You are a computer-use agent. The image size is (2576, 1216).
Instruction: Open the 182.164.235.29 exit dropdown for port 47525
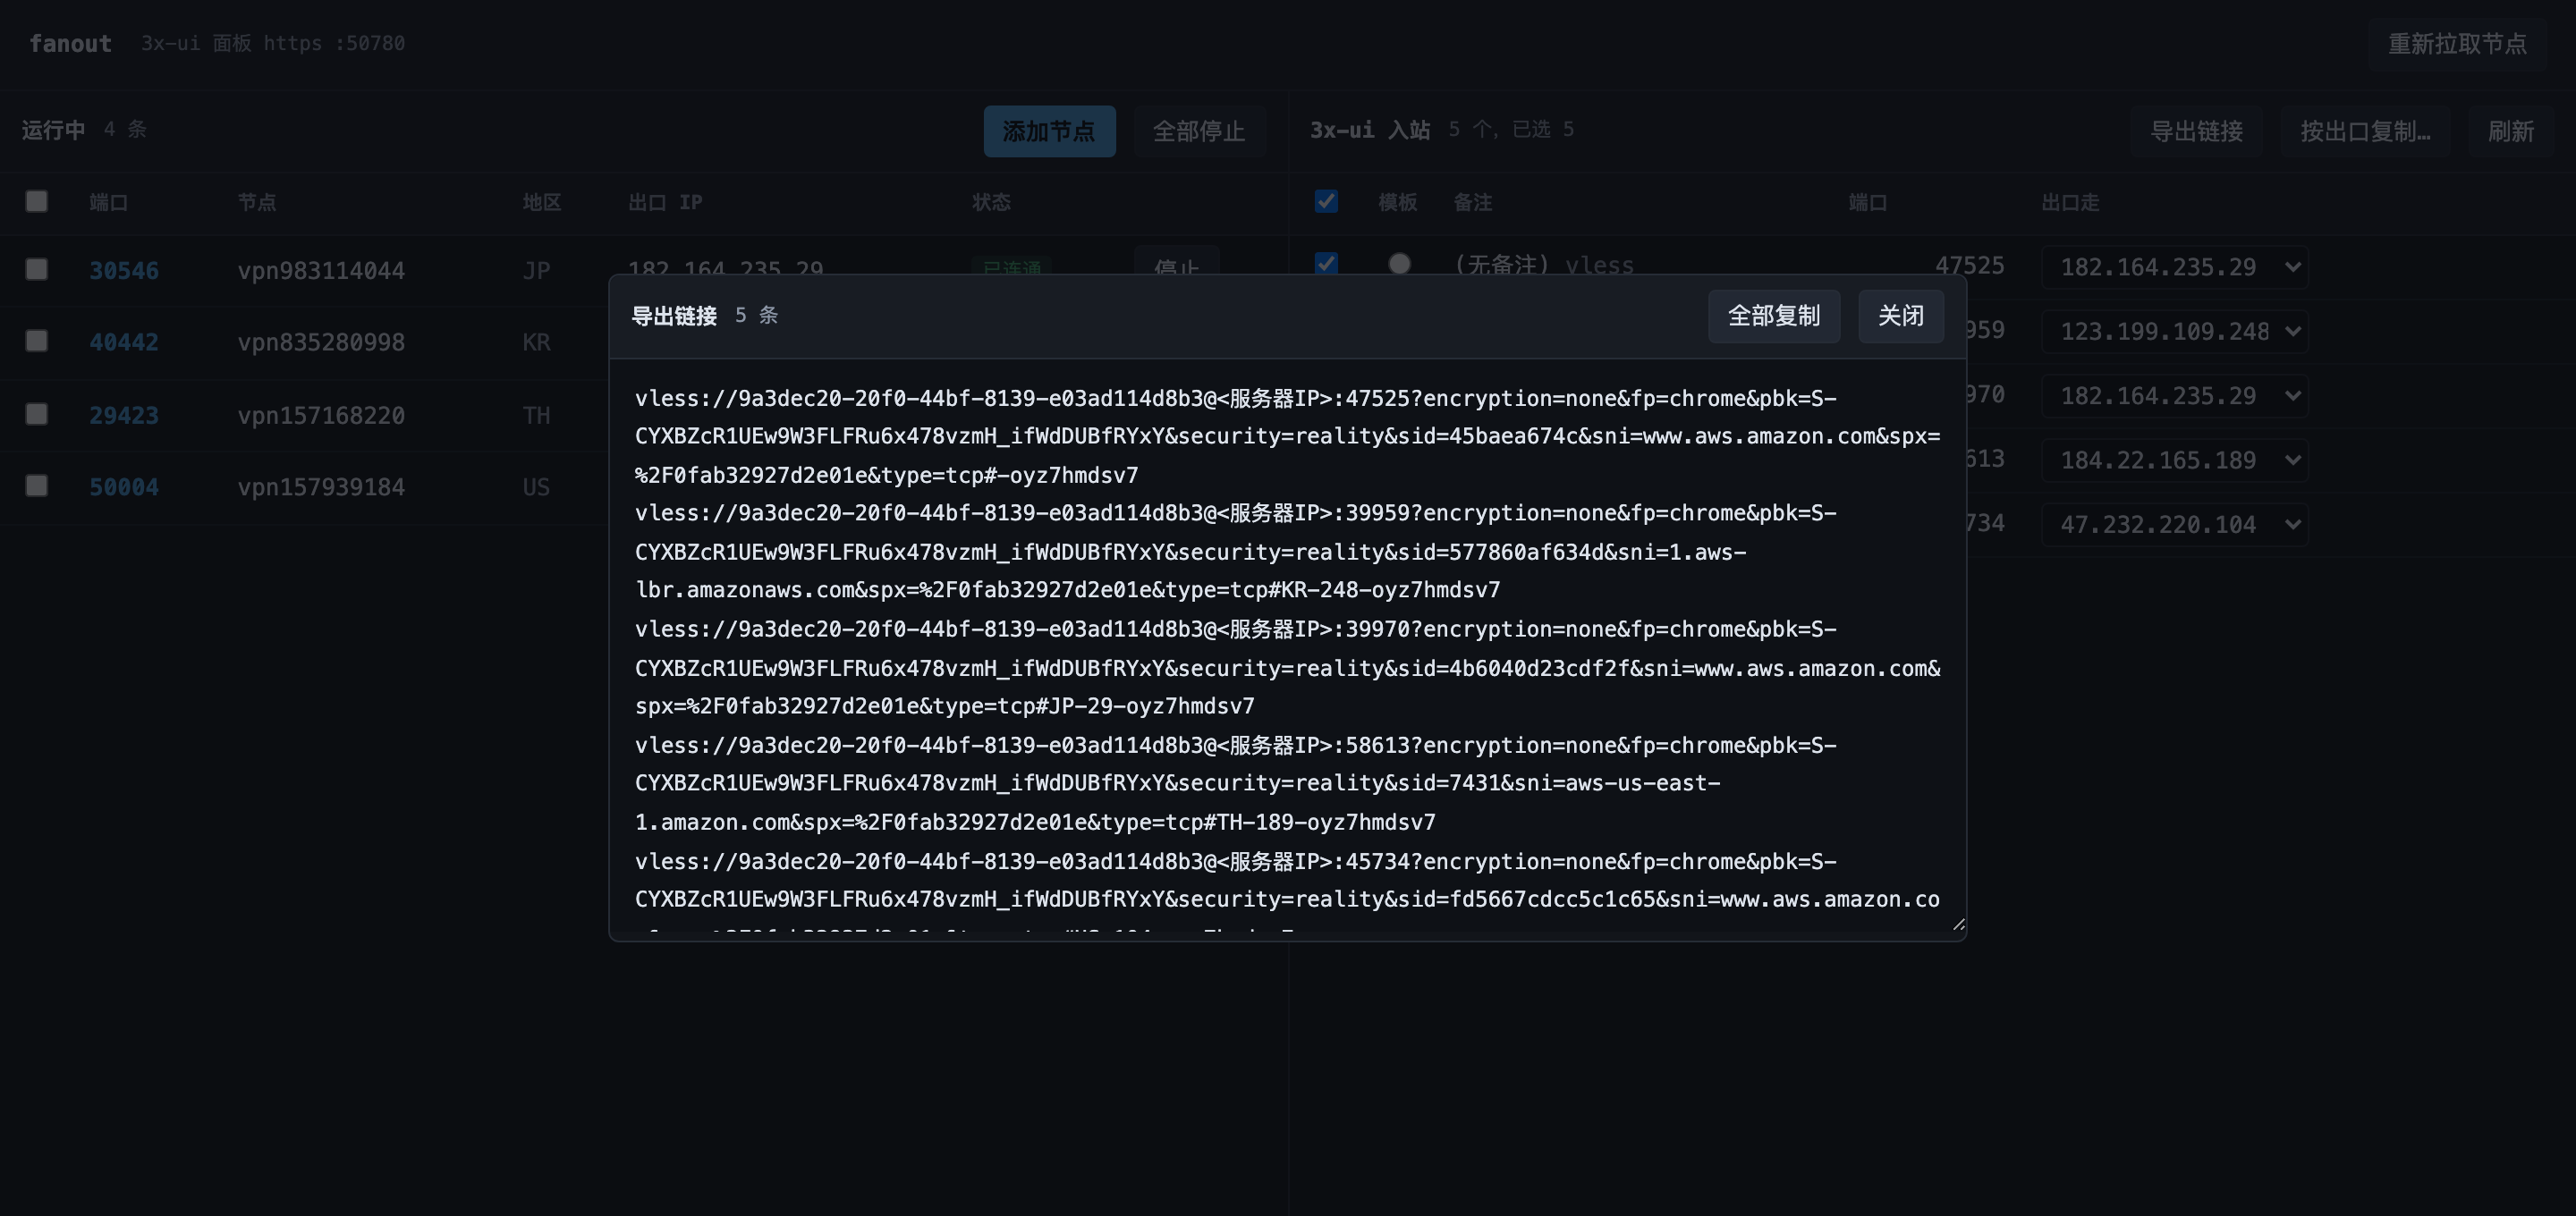pos(2174,267)
